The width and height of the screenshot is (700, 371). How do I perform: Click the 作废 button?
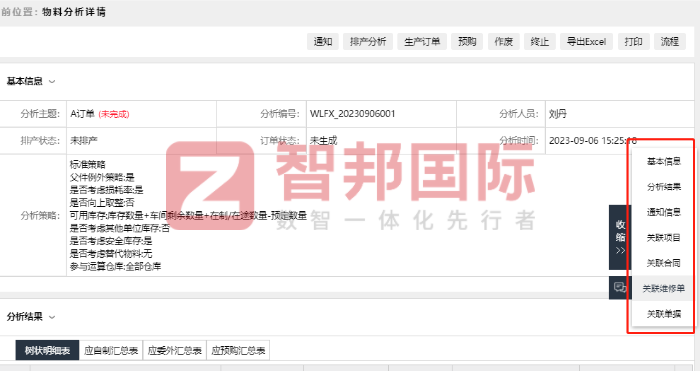click(504, 42)
